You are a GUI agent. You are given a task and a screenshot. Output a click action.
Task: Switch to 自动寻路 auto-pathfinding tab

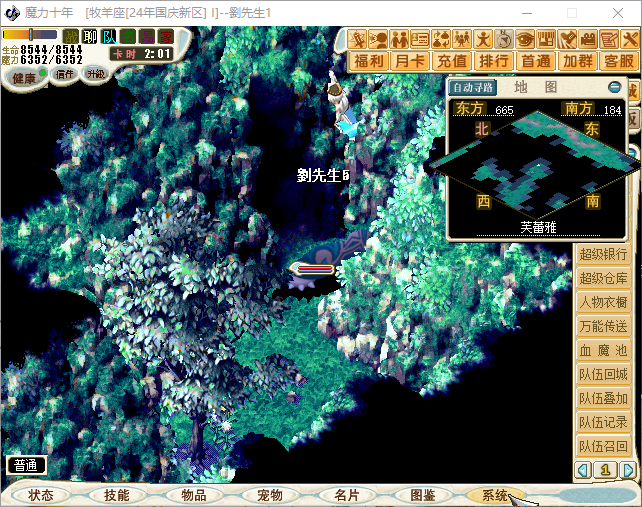point(473,87)
